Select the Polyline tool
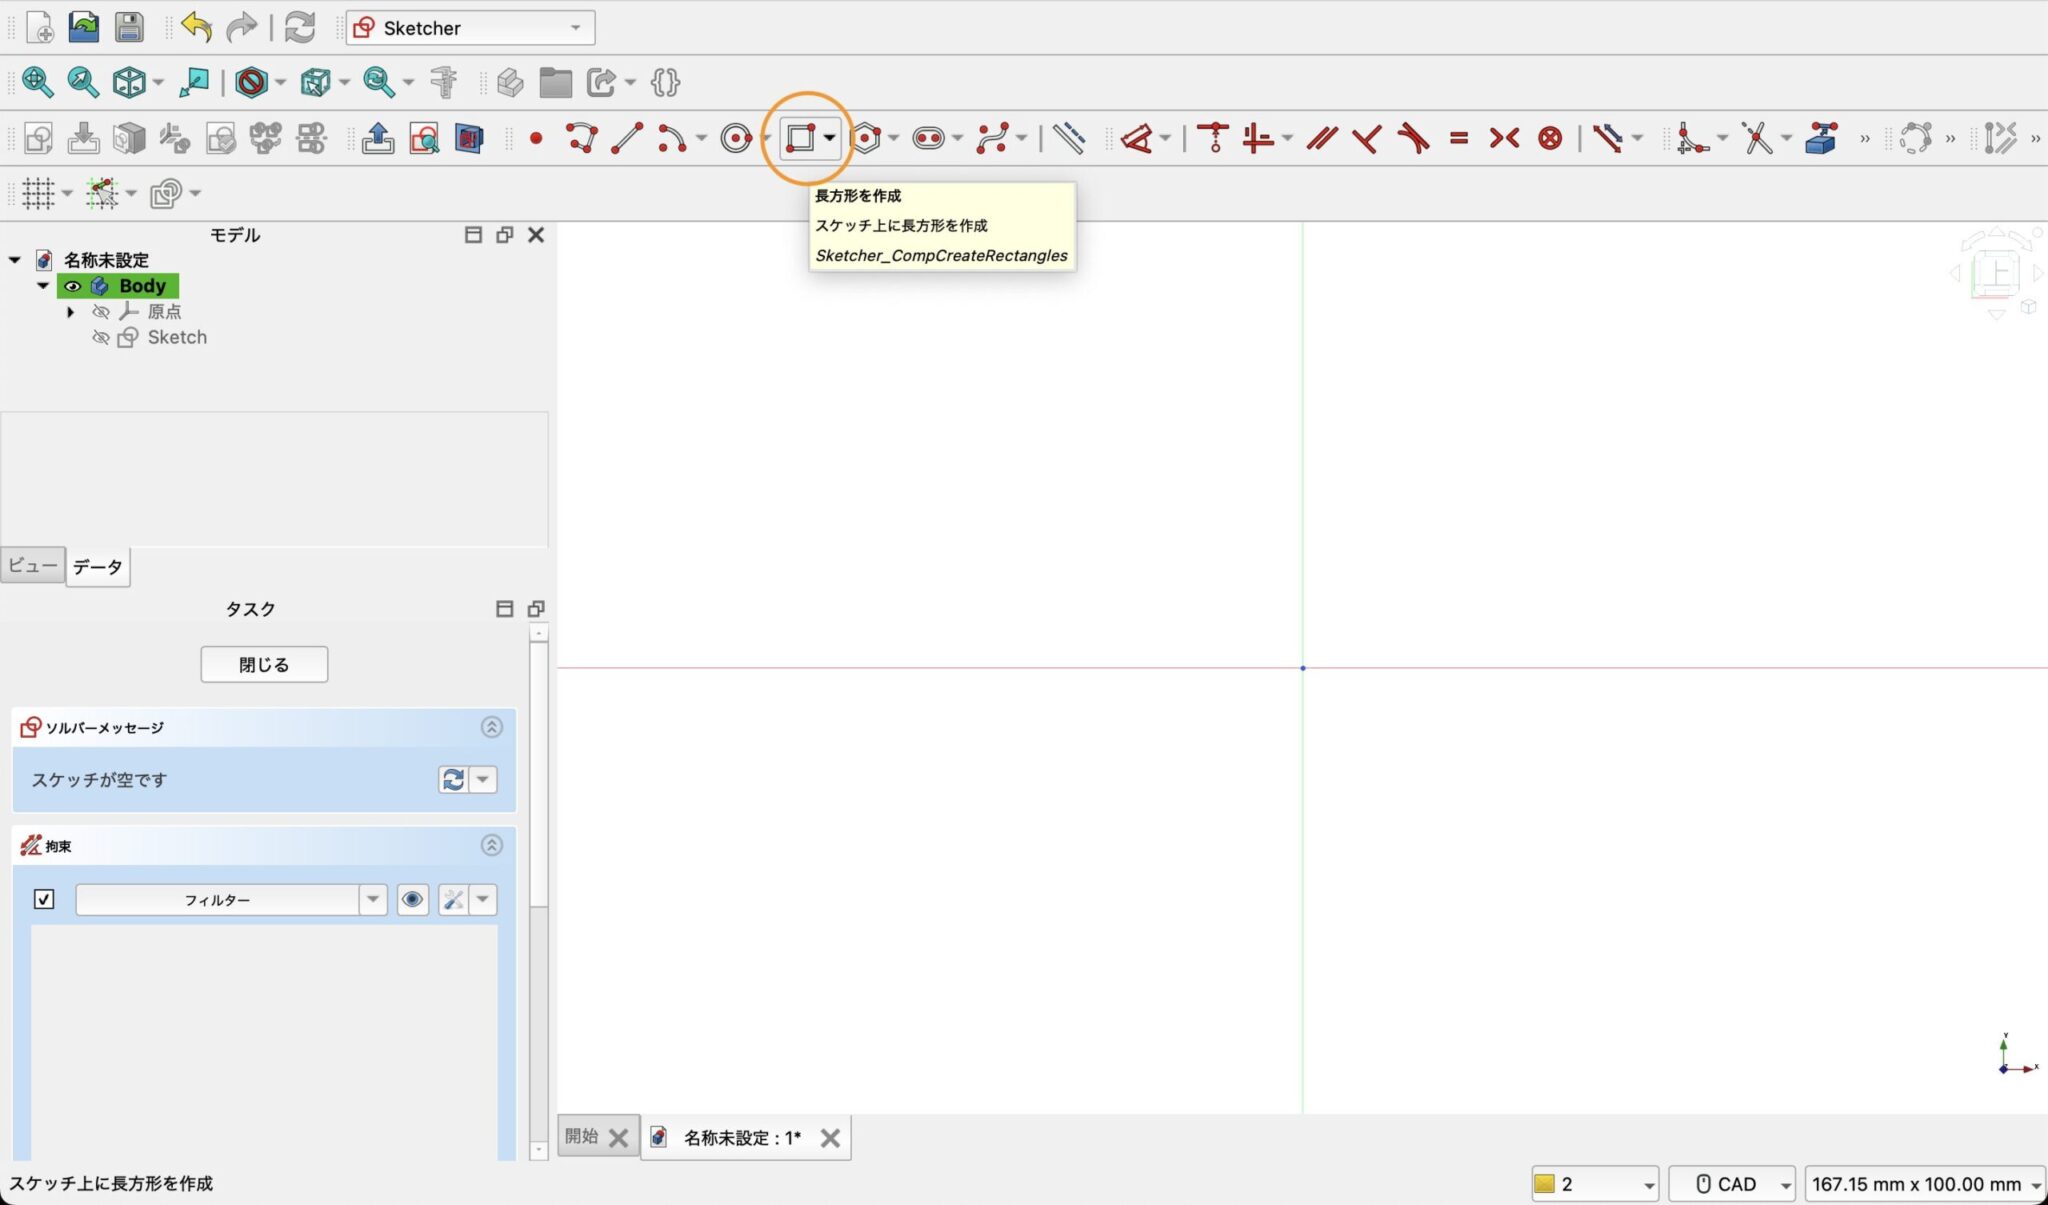The height and width of the screenshot is (1205, 2048). [x=582, y=138]
